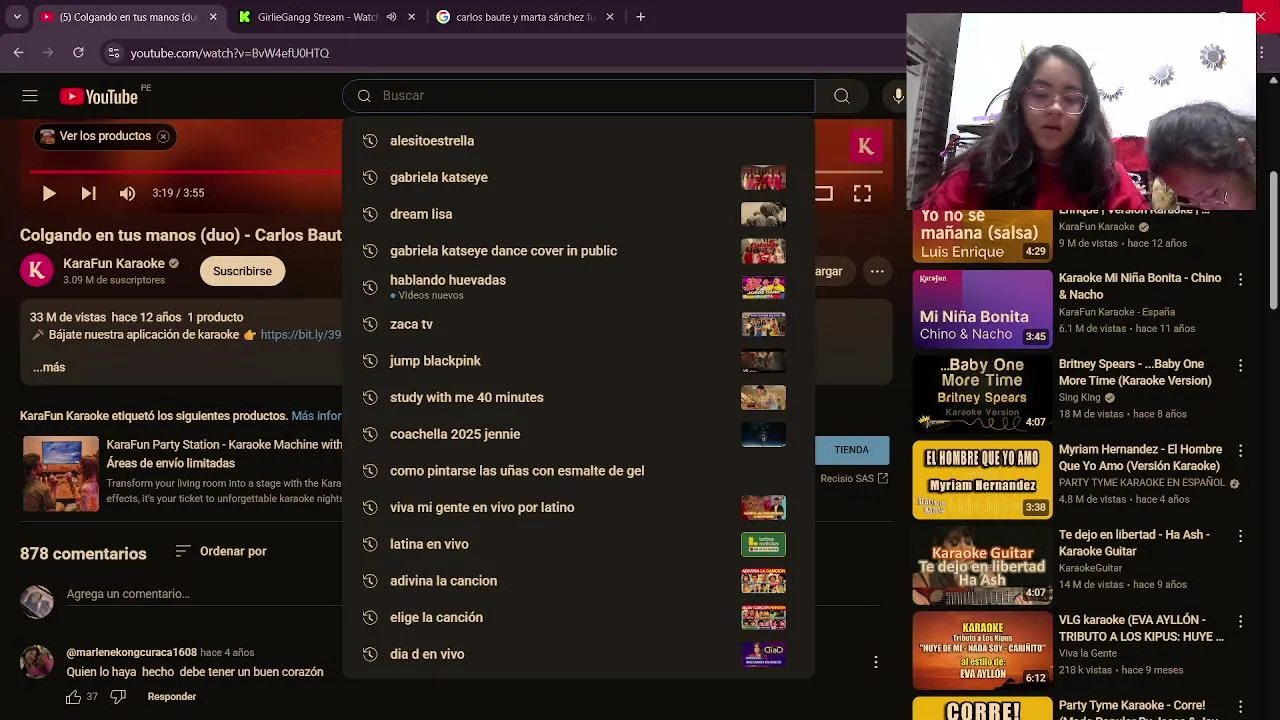Open options for Britney Spears karaoke video
The image size is (1280, 720).
click(x=1240, y=366)
